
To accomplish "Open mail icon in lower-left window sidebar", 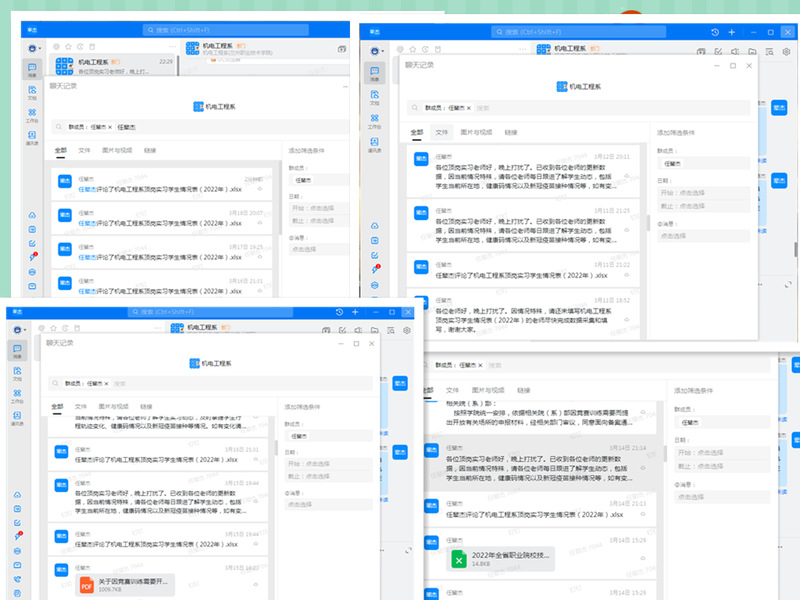I will point(17,565).
